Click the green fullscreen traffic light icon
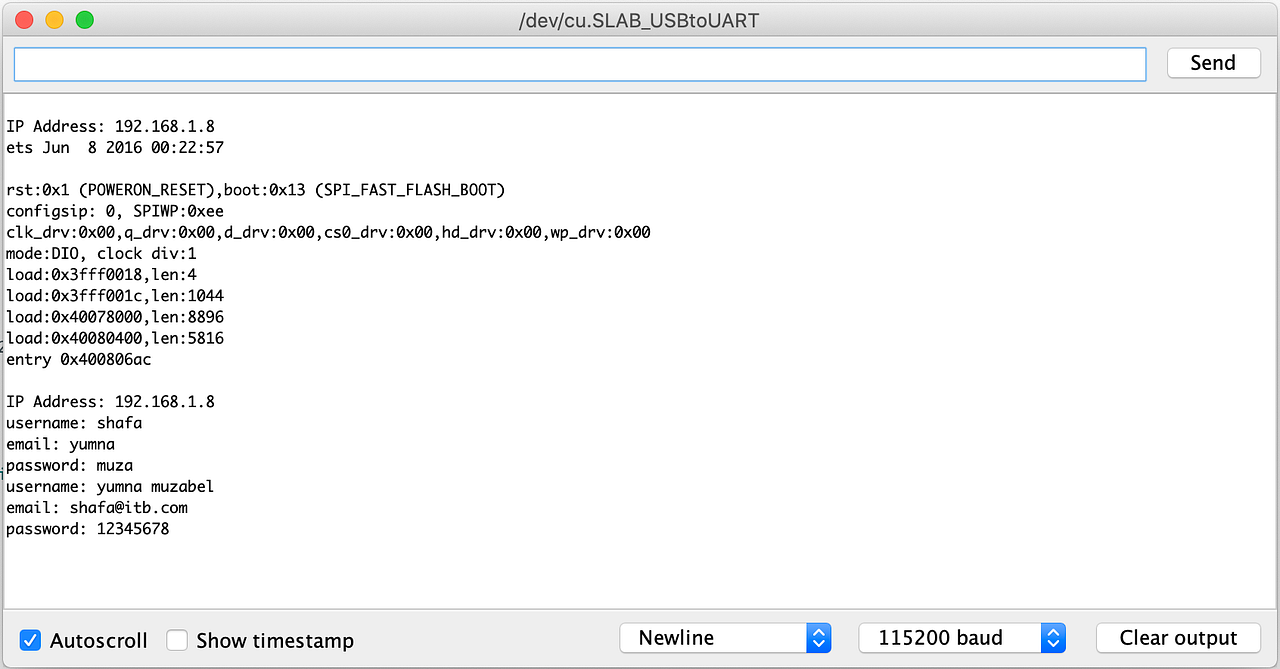 [x=85, y=19]
